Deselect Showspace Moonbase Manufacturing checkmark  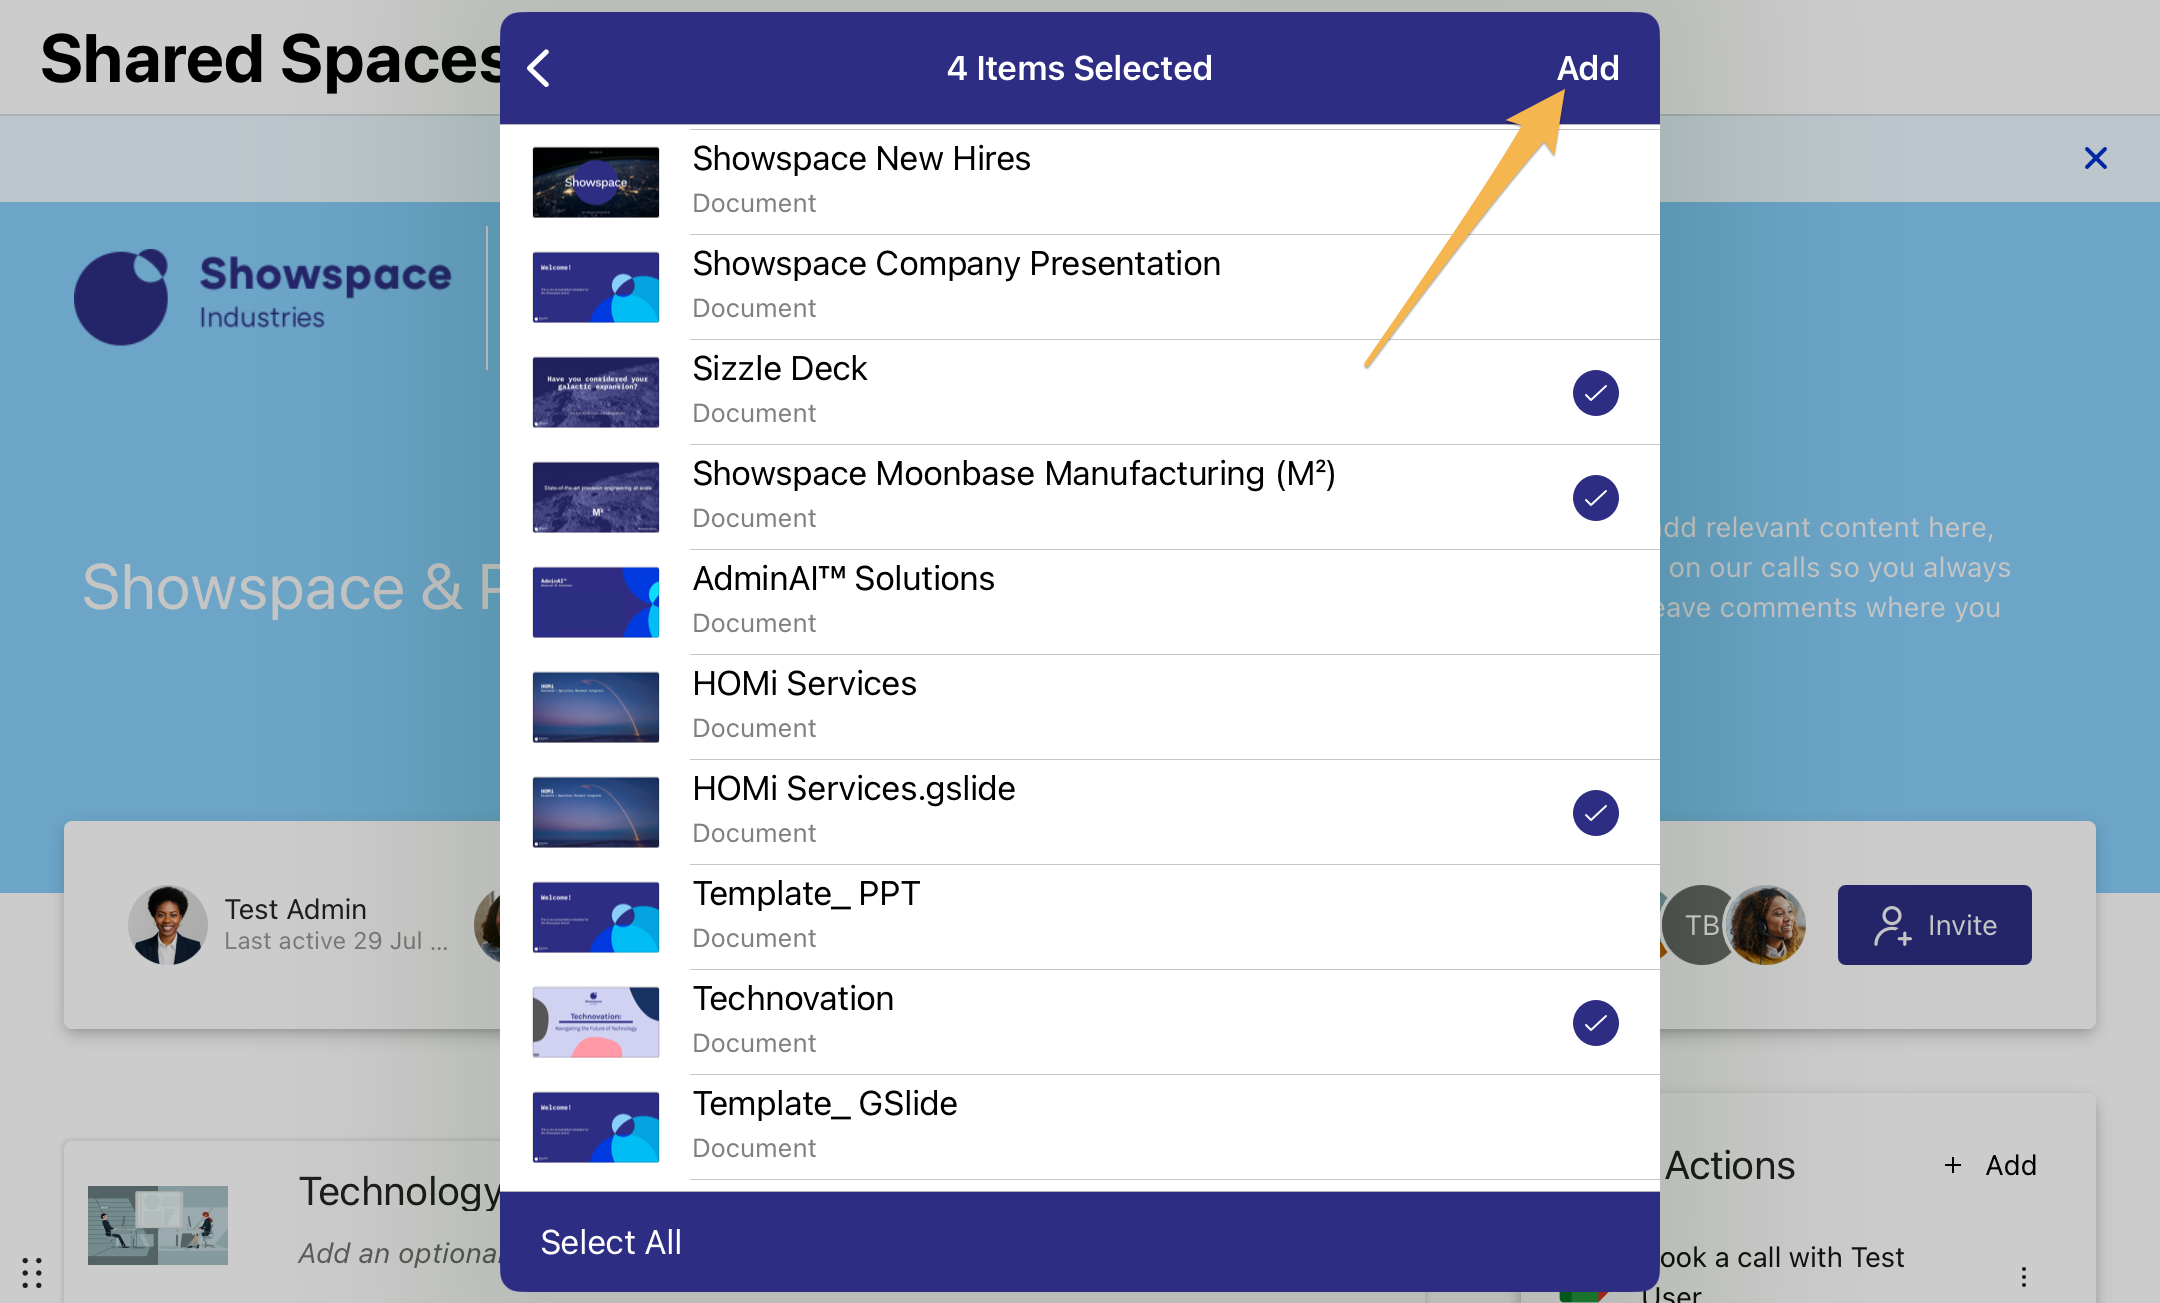(x=1595, y=498)
